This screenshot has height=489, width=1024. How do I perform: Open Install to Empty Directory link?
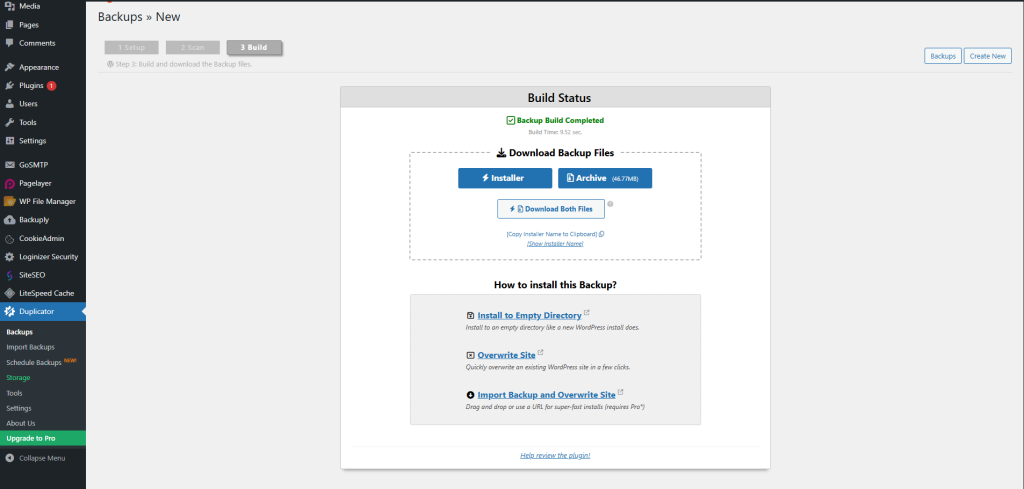[x=530, y=315]
